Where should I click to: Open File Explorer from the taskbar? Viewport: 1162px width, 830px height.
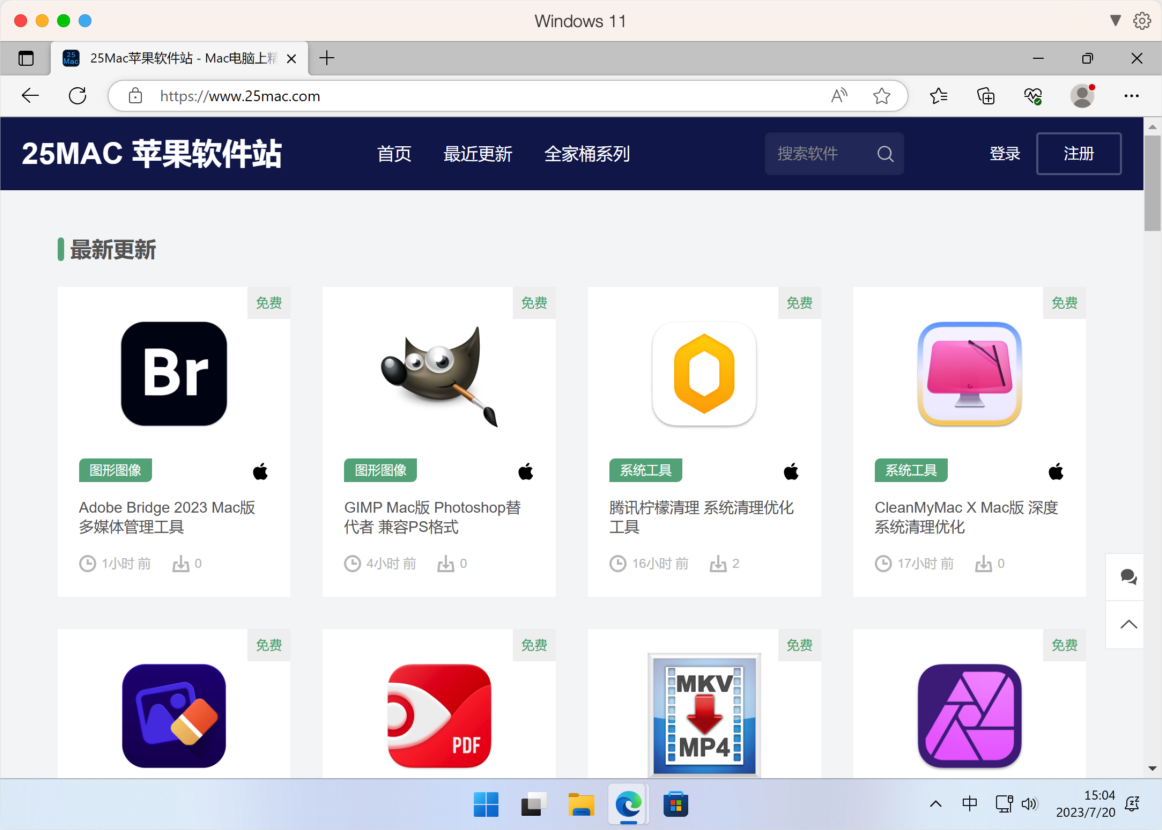(581, 804)
